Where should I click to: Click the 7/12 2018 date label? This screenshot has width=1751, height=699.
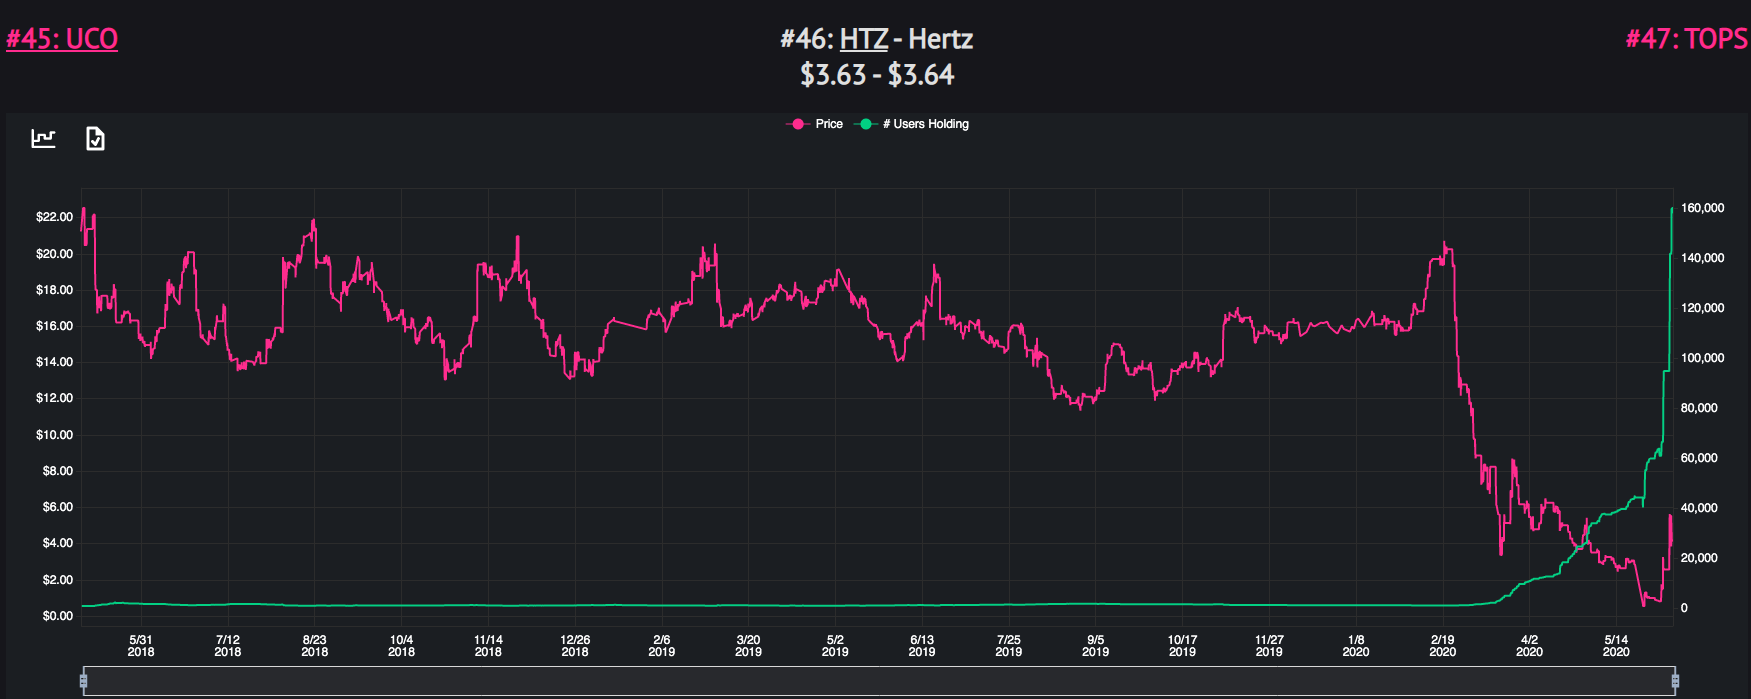coord(228,646)
